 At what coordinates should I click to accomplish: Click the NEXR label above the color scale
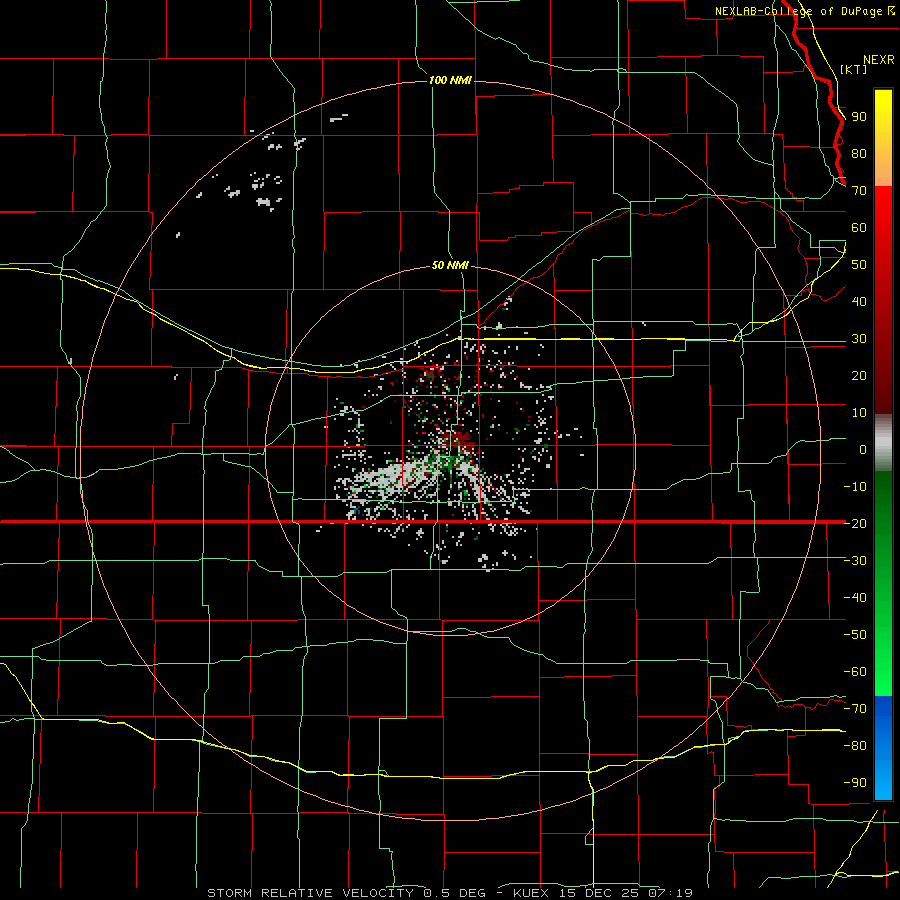tap(879, 60)
